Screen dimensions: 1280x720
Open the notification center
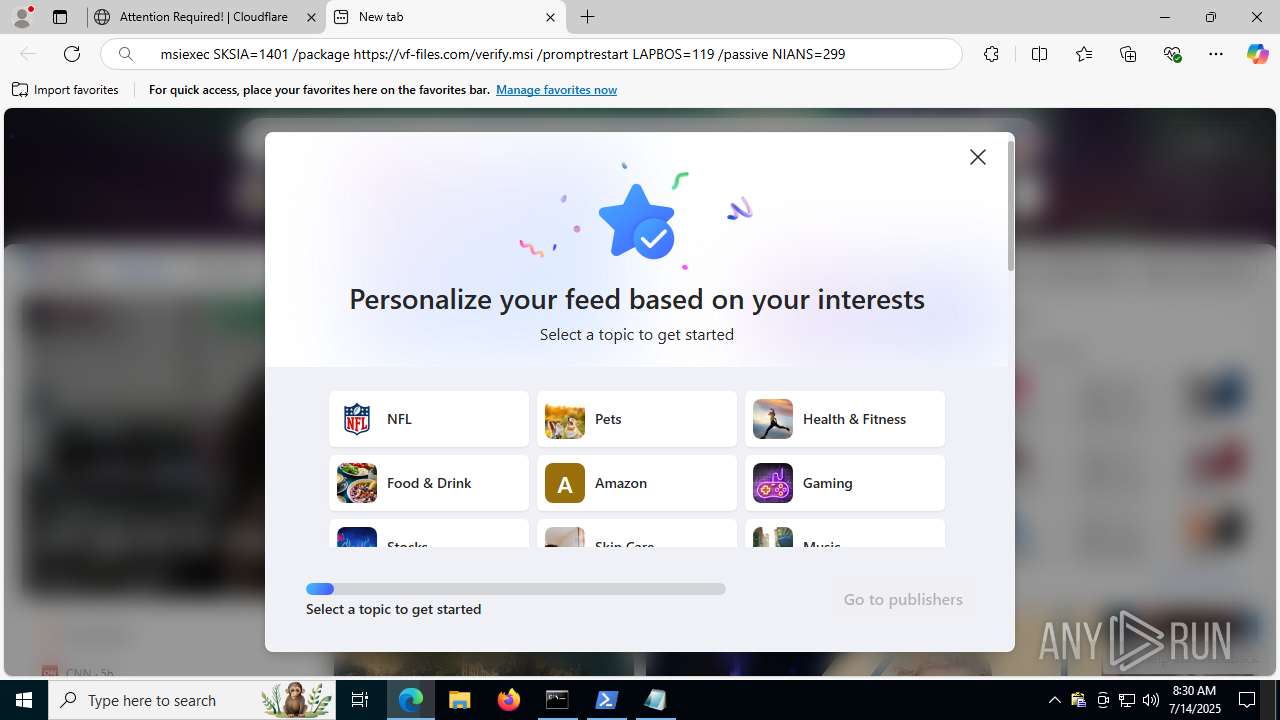[x=1247, y=700]
